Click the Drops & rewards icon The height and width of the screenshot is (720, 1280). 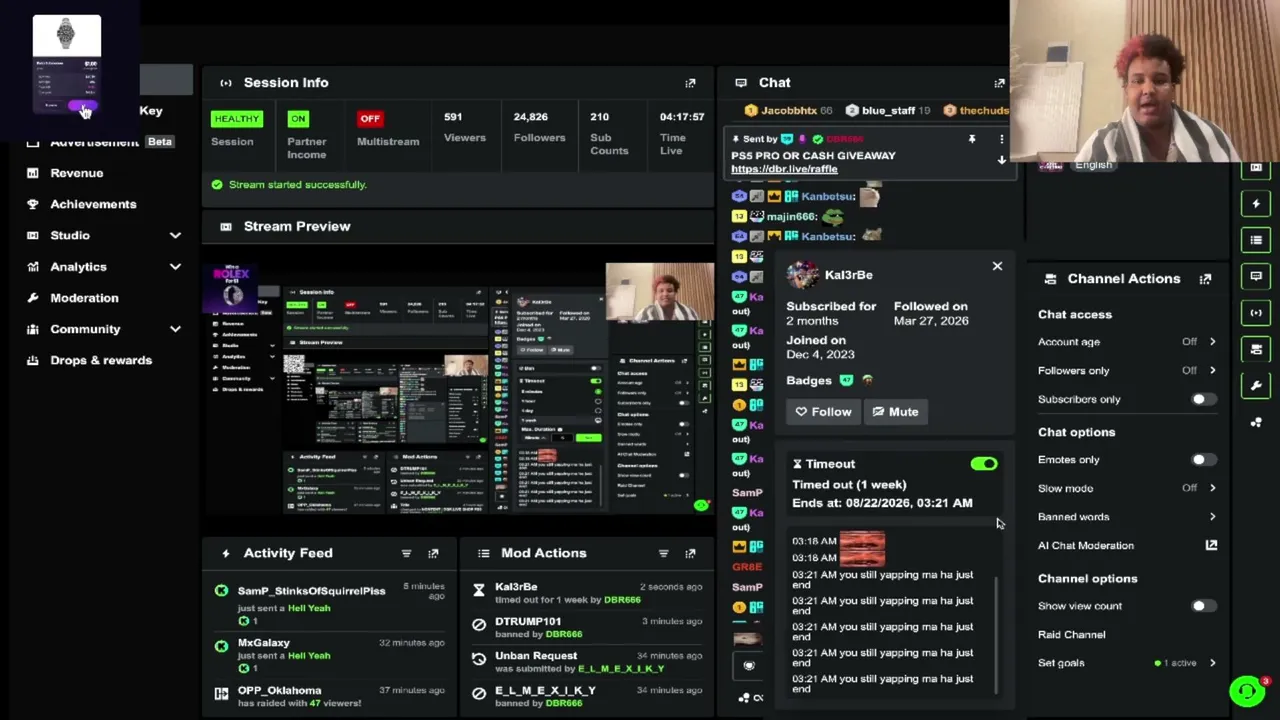pos(33,360)
